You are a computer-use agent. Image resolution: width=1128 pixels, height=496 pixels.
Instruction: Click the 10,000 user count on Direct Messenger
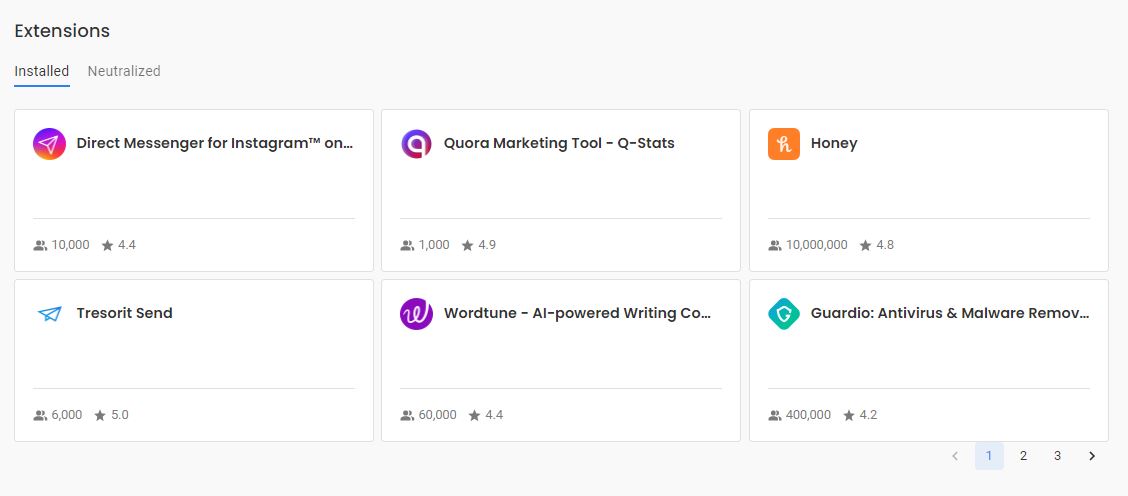click(x=70, y=245)
